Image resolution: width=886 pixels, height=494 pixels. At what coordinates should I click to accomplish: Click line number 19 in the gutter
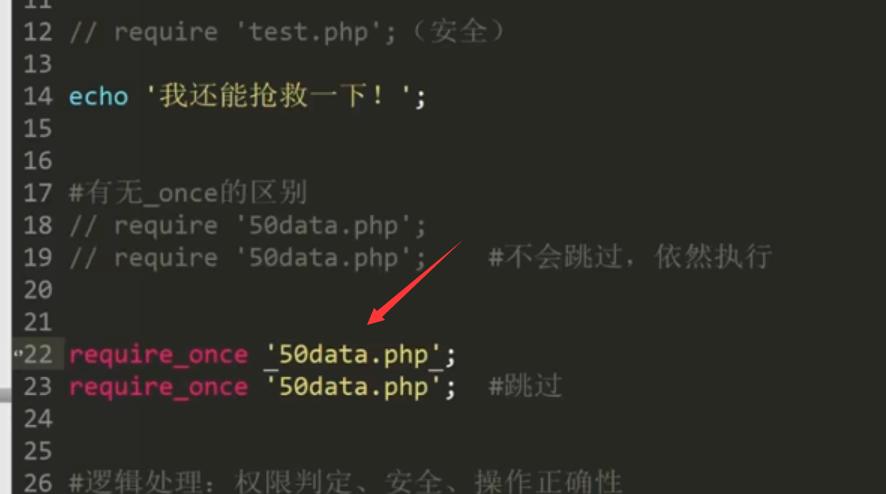38,257
